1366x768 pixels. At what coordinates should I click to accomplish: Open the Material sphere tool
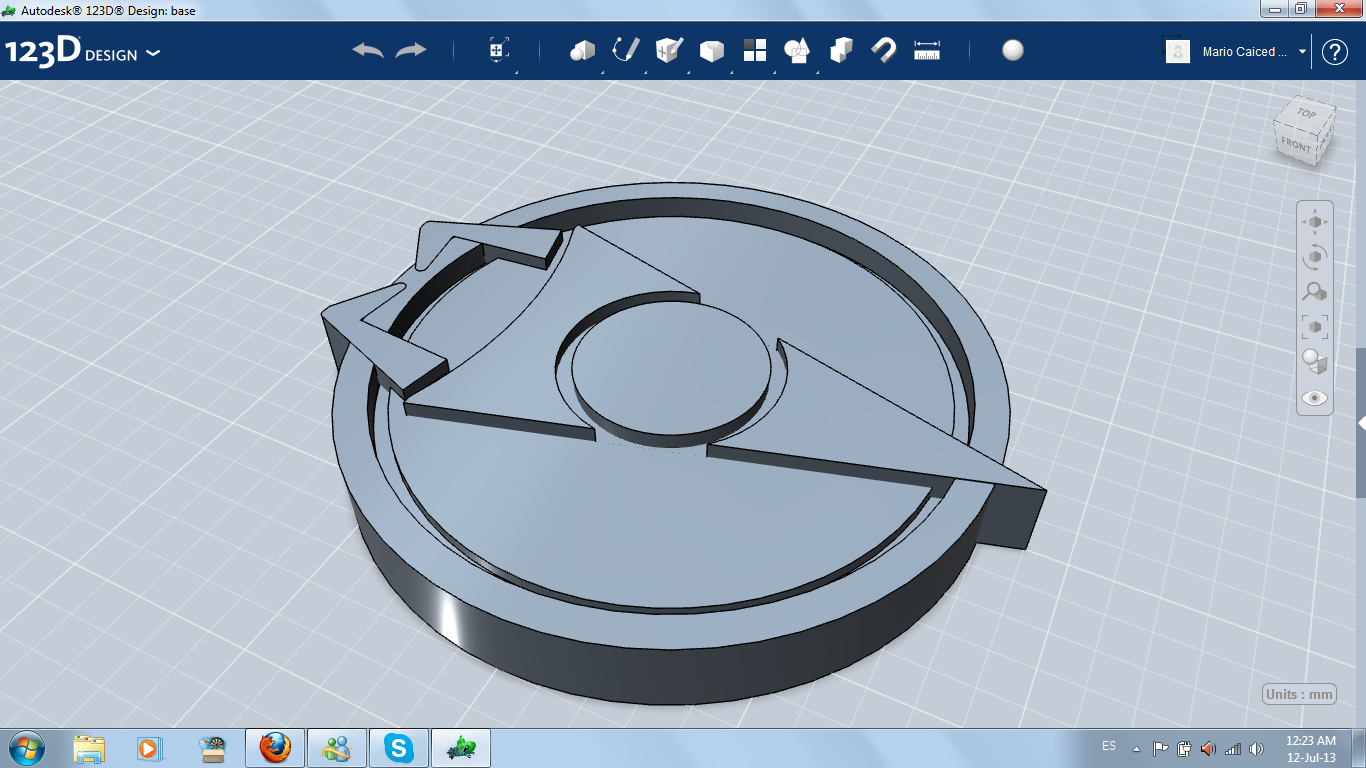pos(1013,51)
